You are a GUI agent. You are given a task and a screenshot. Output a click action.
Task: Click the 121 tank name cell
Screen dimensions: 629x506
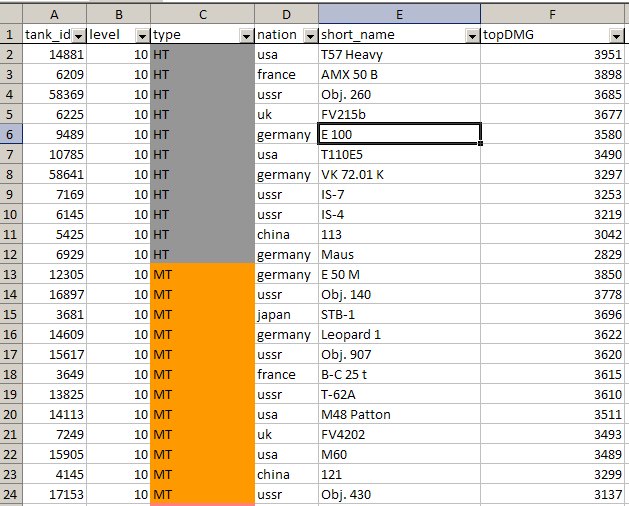(x=400, y=474)
